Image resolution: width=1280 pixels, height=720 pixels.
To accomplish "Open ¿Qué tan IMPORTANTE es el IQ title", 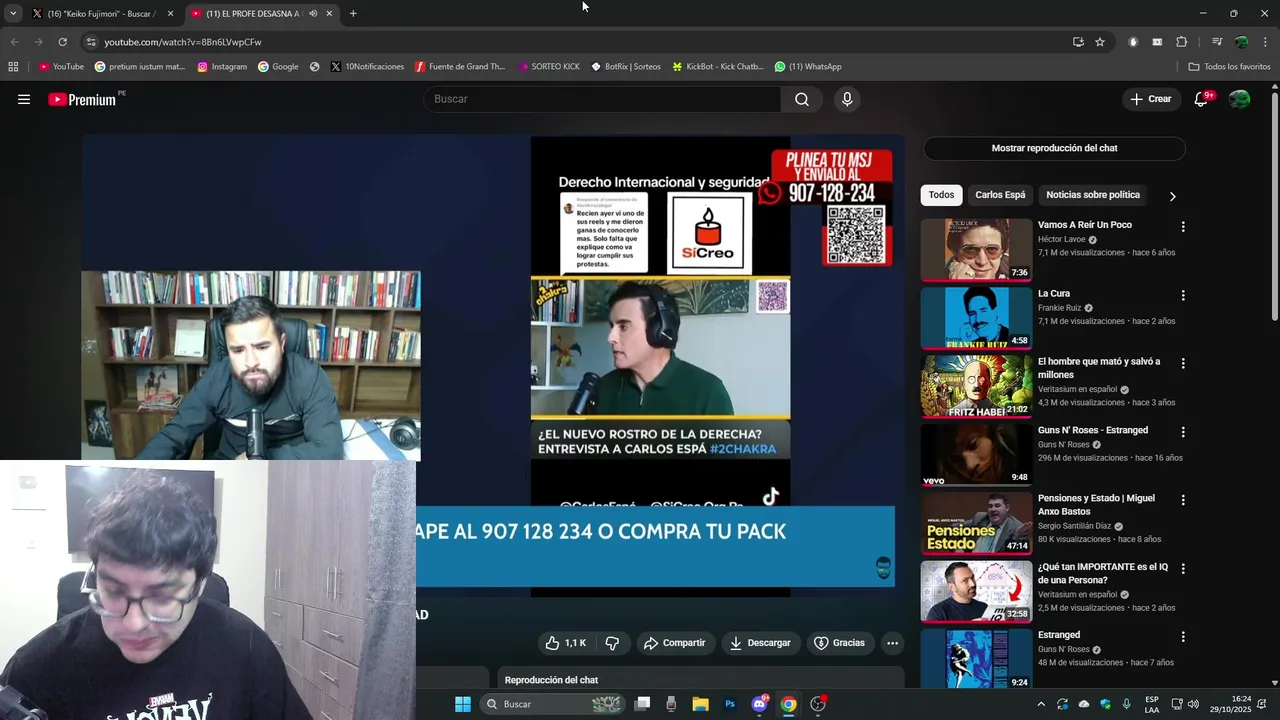I will pyautogui.click(x=1103, y=573).
